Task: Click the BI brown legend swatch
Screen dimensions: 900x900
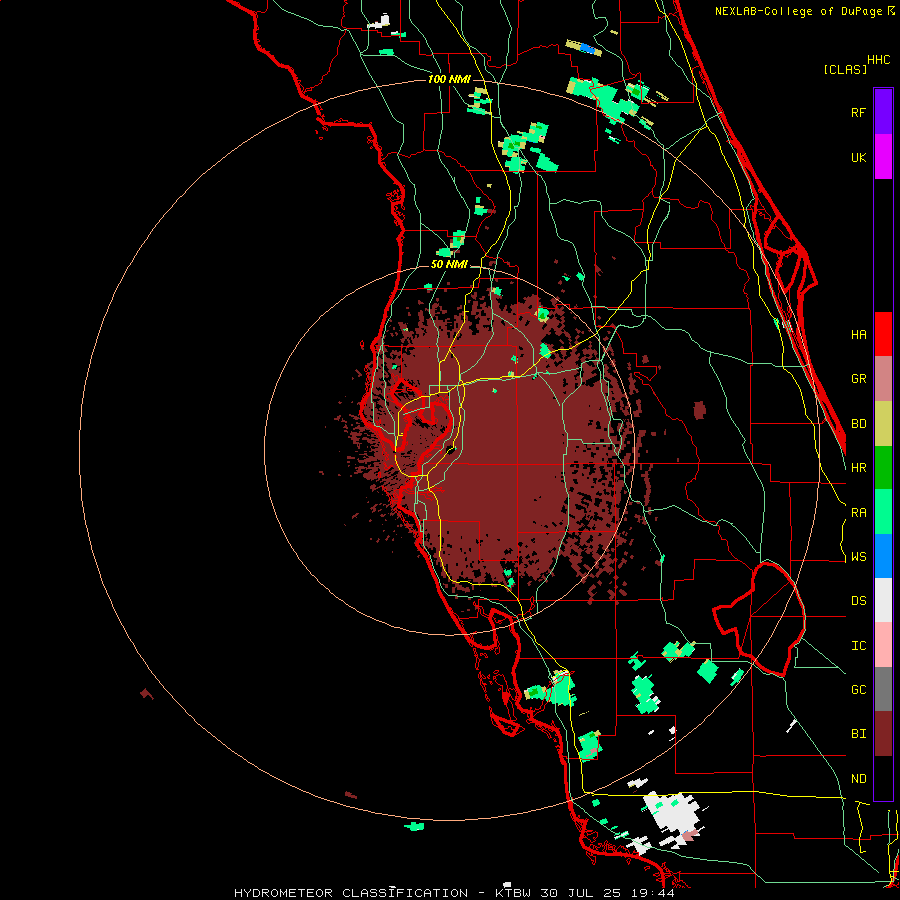Action: [883, 734]
